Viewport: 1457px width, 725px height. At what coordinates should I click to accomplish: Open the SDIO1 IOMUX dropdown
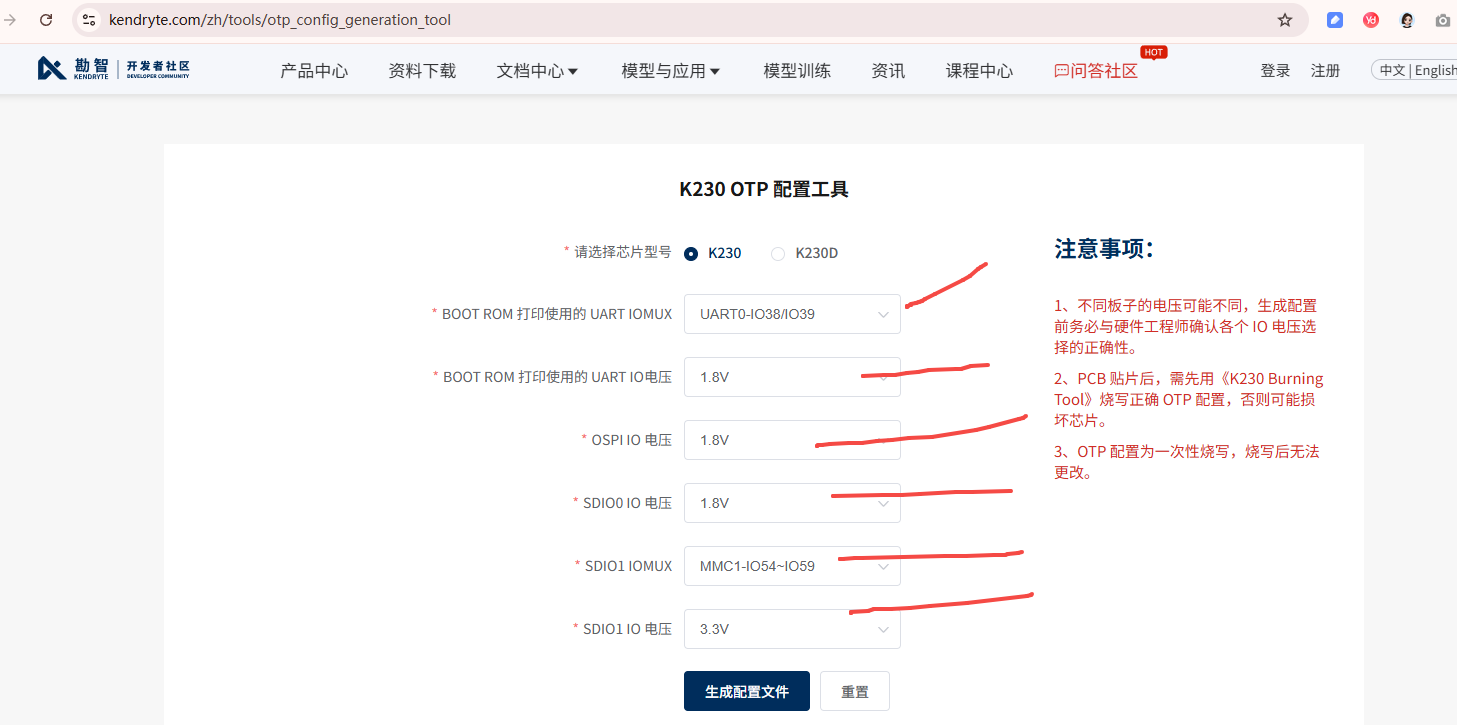pos(792,566)
